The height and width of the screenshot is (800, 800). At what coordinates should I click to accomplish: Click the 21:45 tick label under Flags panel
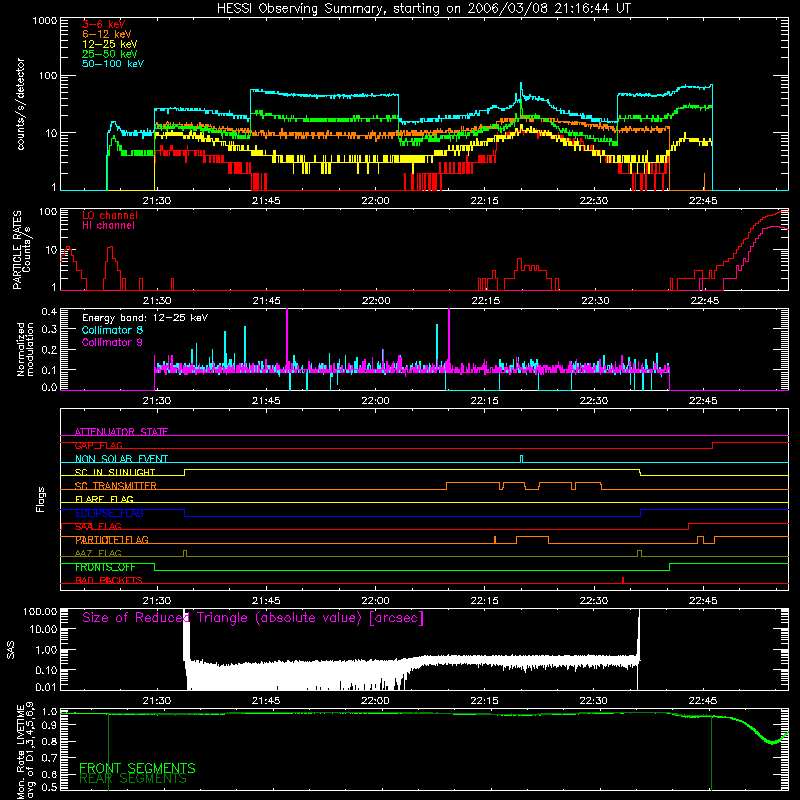point(266,601)
